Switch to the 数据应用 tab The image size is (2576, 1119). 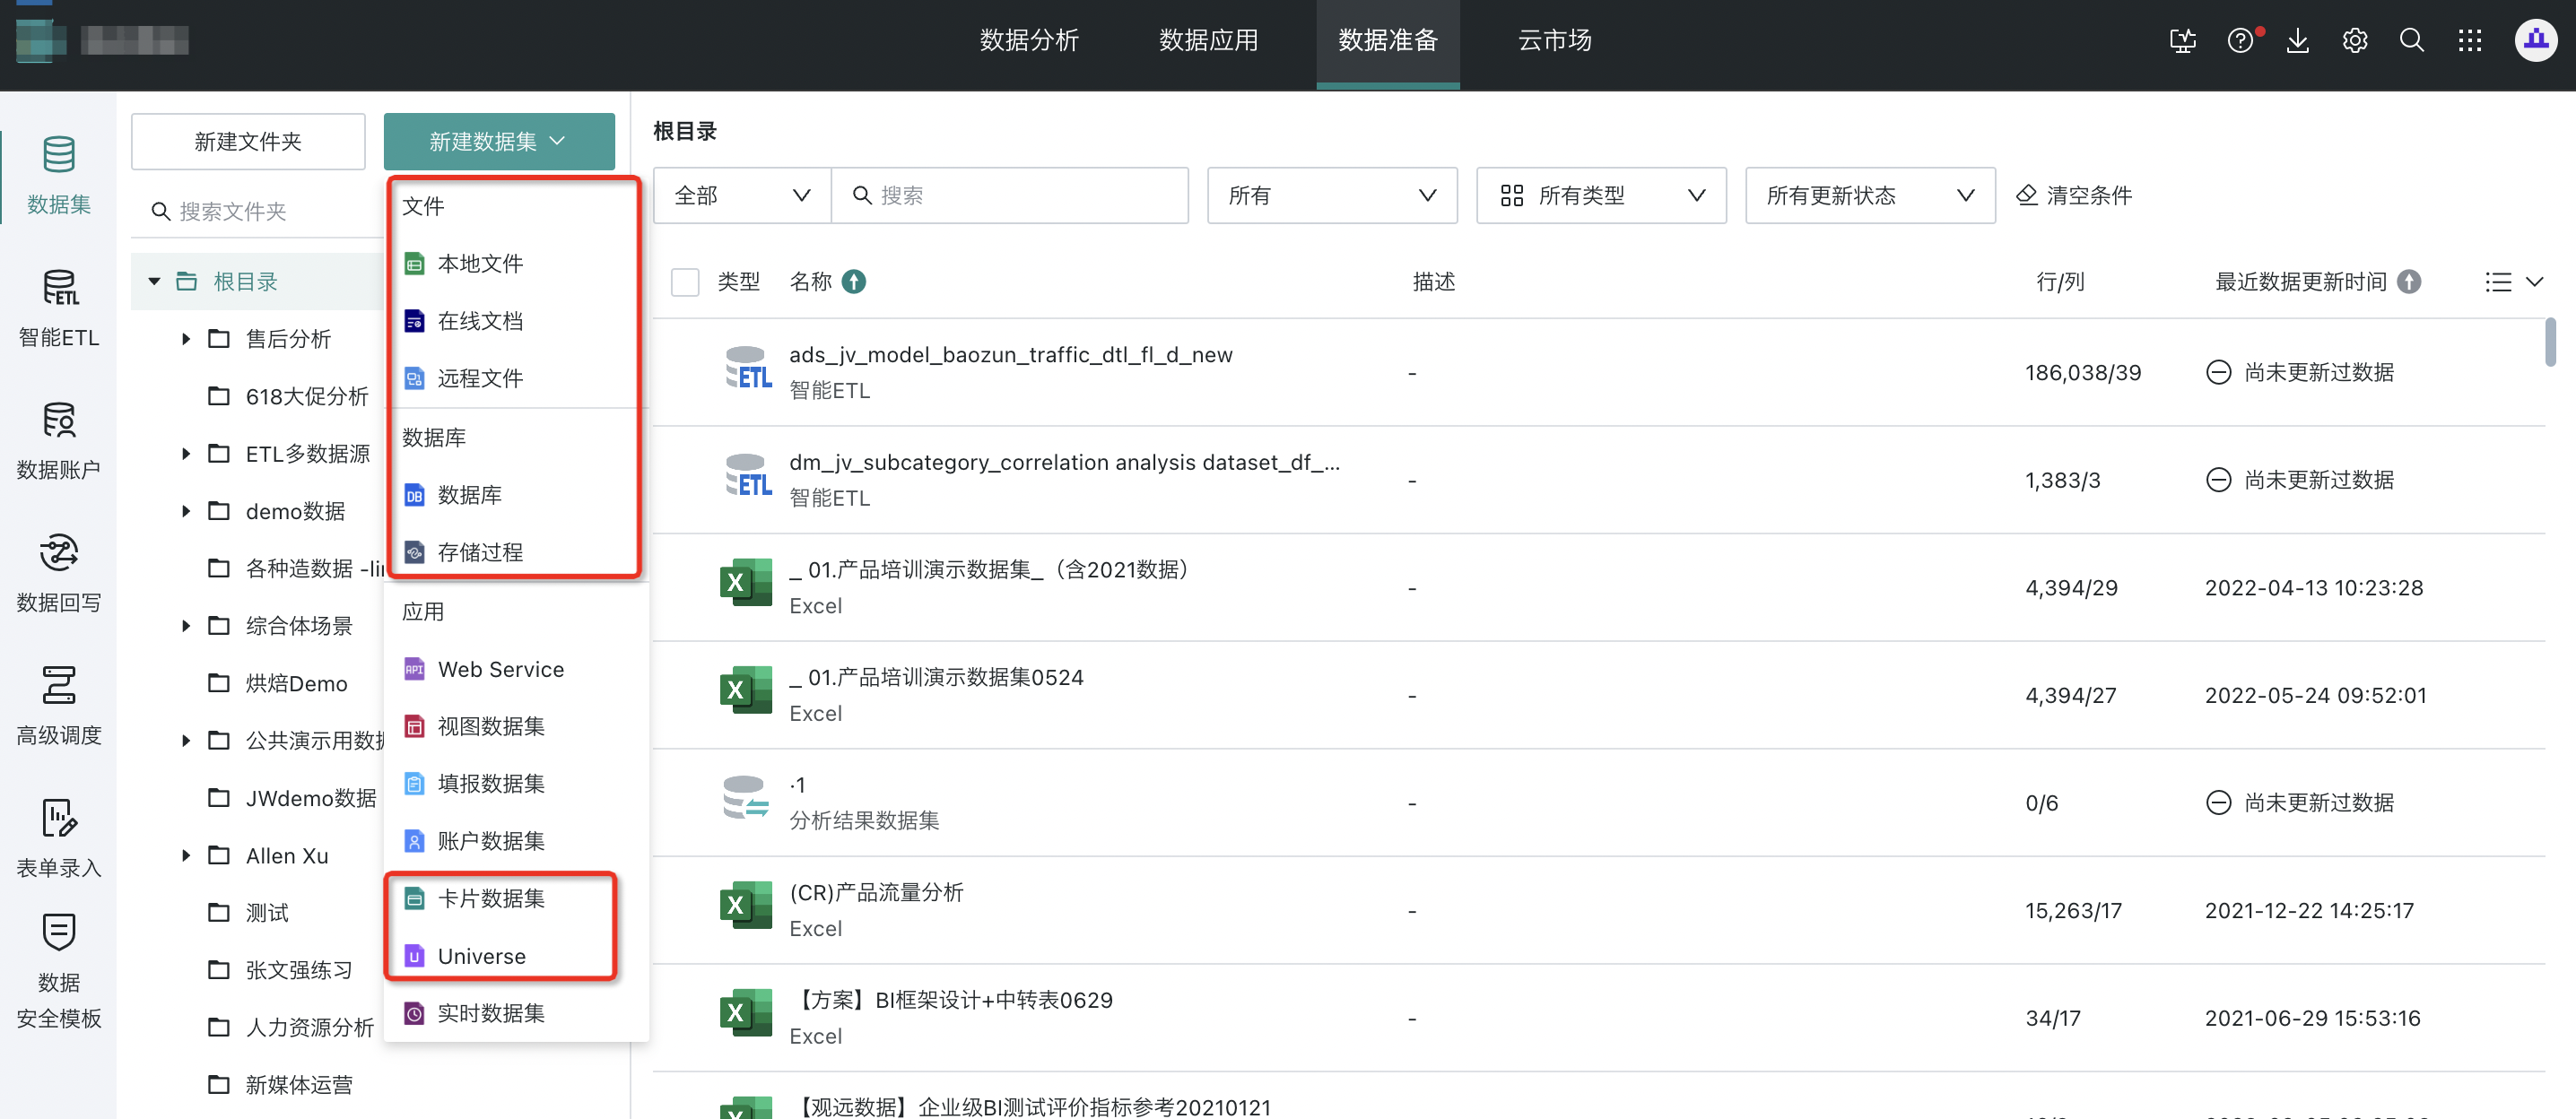tap(1208, 41)
